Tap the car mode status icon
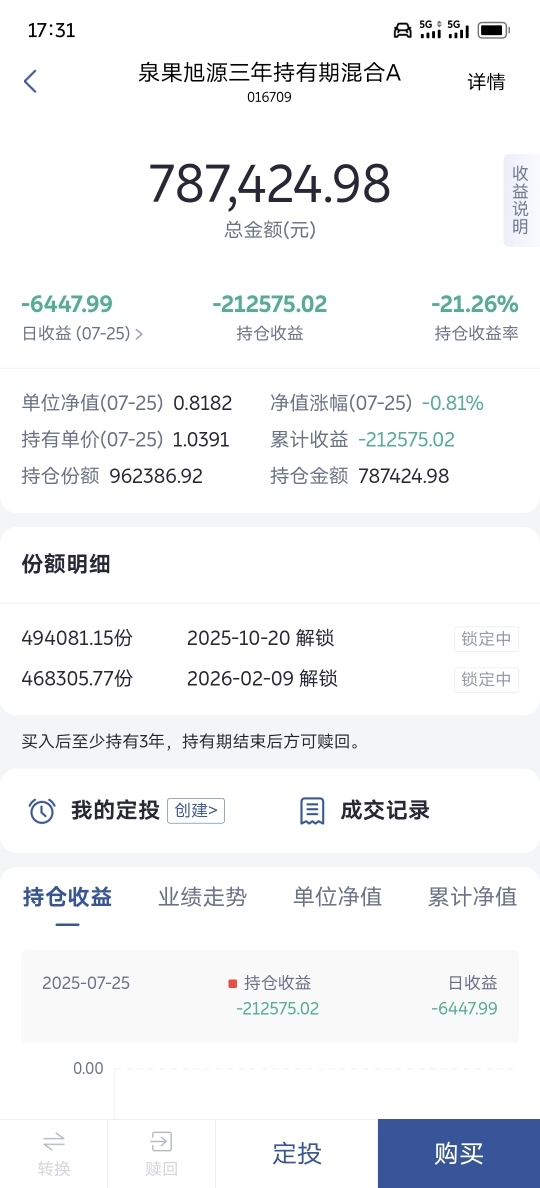540x1188 pixels. (403, 30)
